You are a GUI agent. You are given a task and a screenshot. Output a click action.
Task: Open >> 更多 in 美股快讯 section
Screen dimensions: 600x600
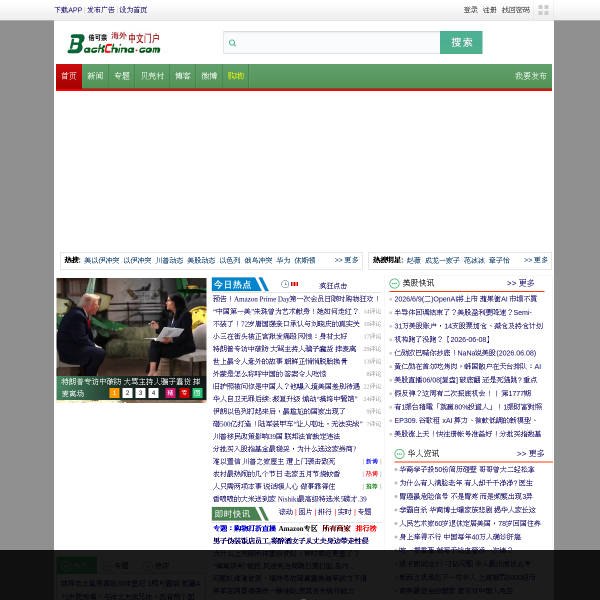(520, 283)
